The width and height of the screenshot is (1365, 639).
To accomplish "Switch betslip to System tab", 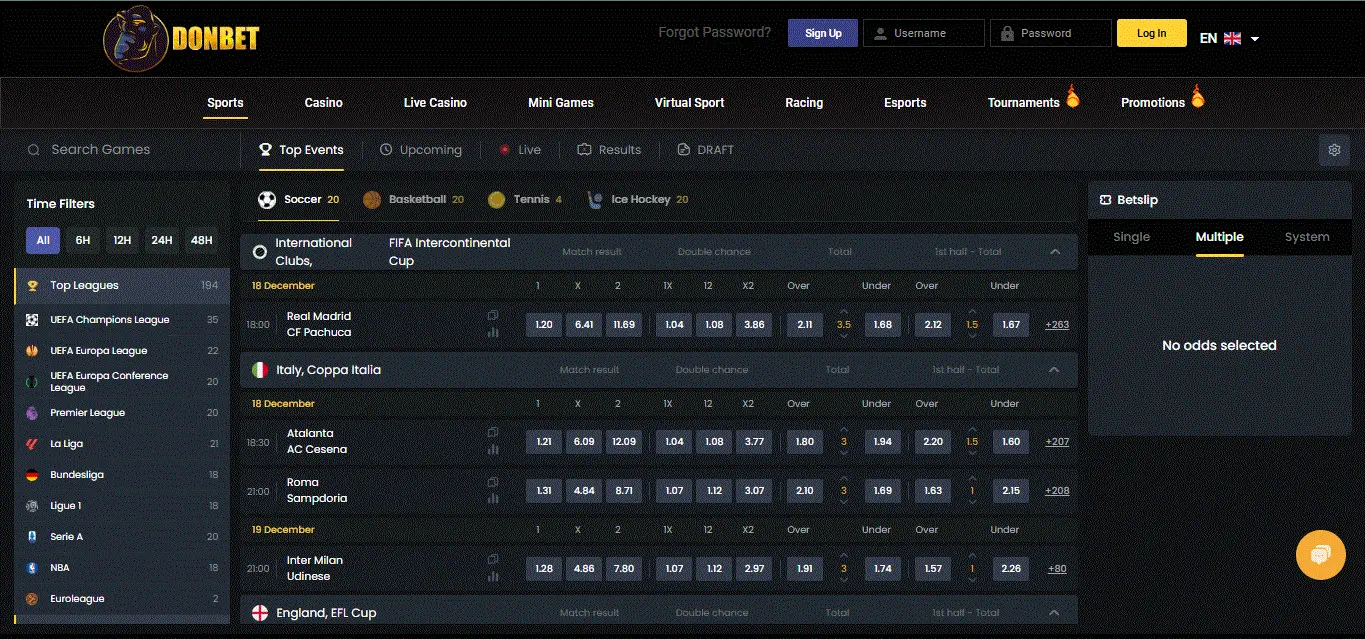I will [1307, 238].
